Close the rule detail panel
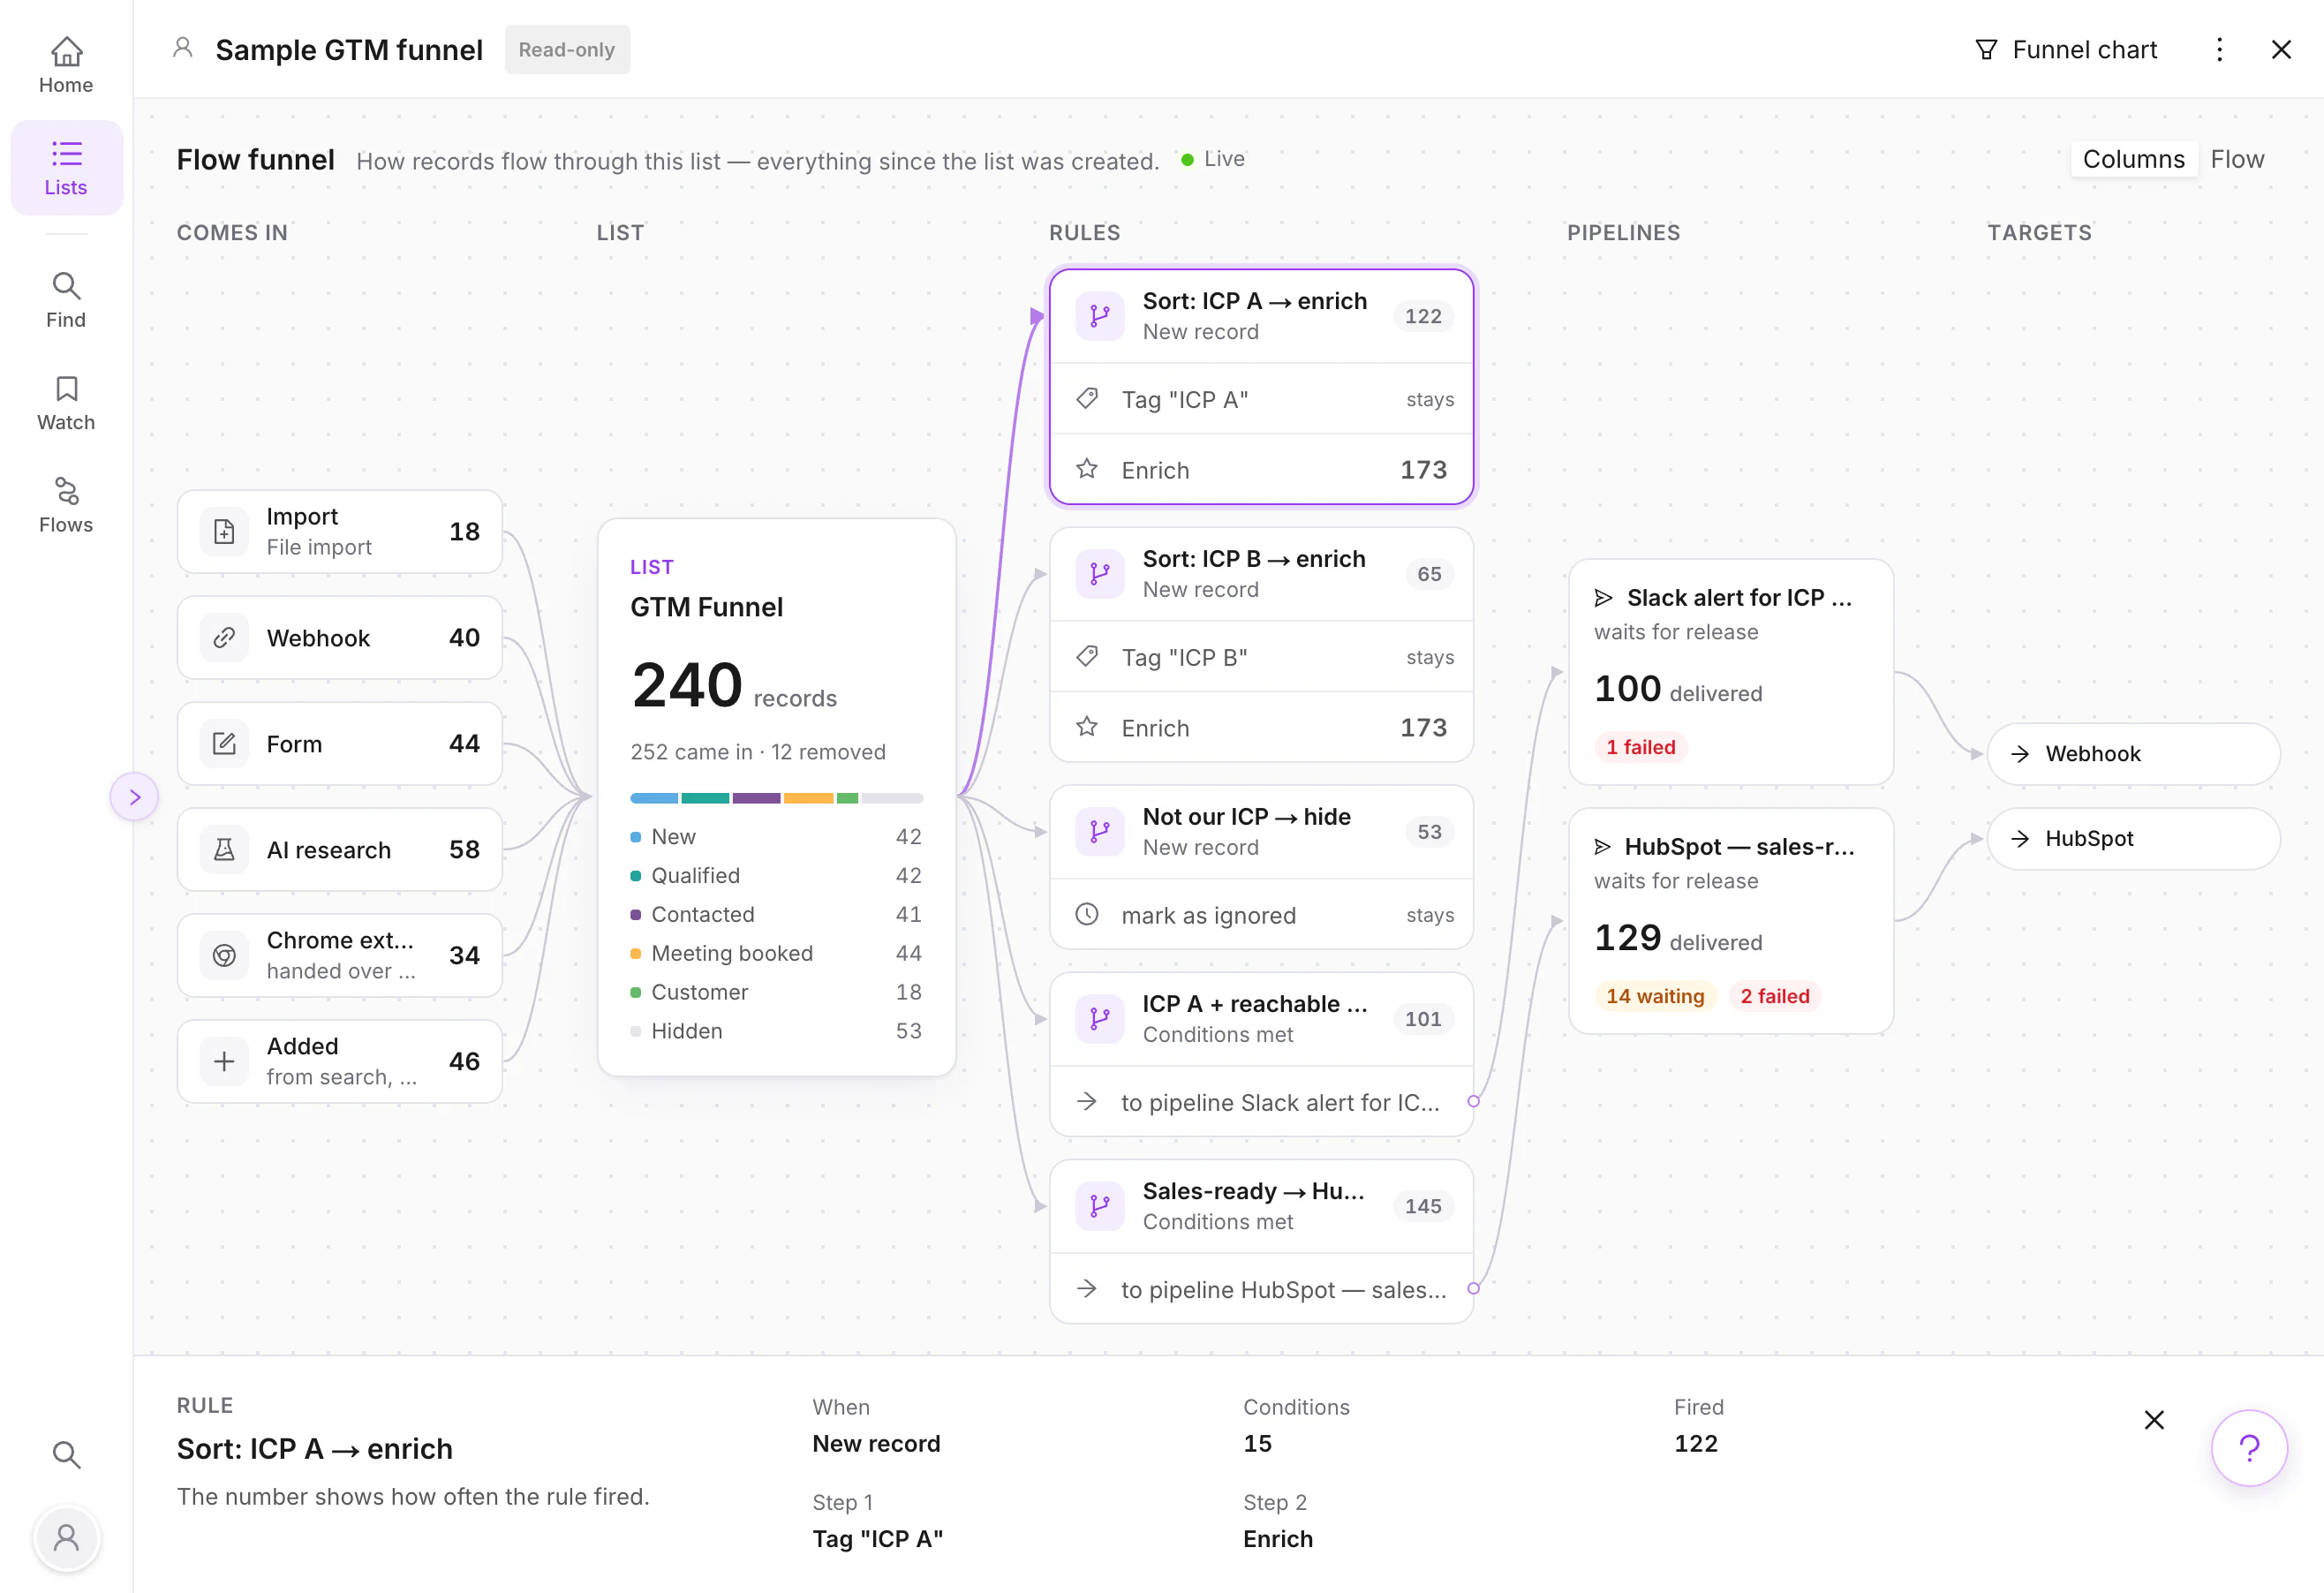 pos(2154,1419)
